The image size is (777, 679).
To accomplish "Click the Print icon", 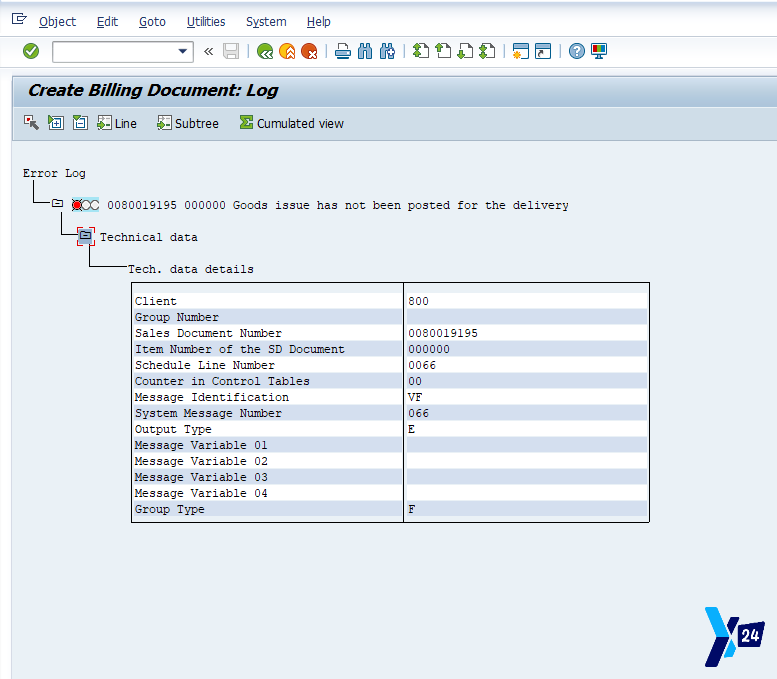I will (342, 51).
